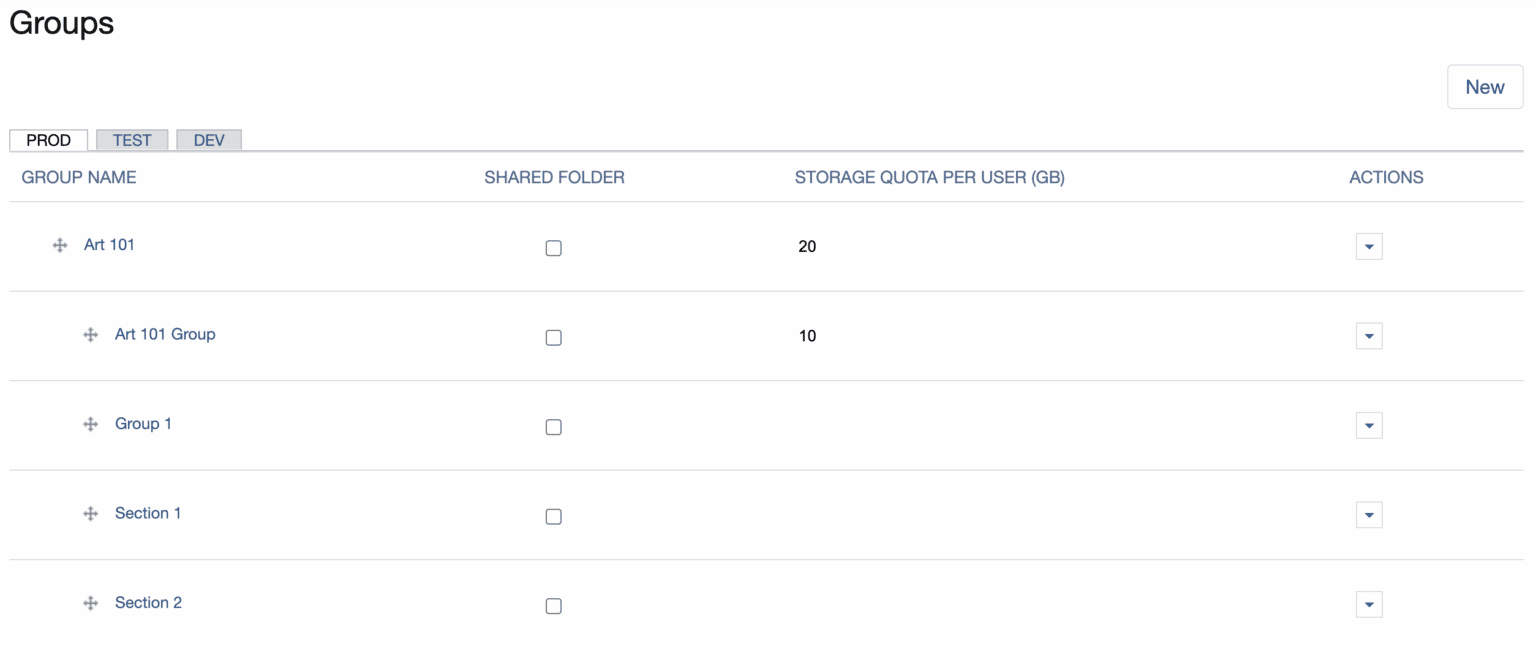Viewport: 1536px width, 646px height.
Task: Select the DEV environment tab
Action: click(209, 140)
